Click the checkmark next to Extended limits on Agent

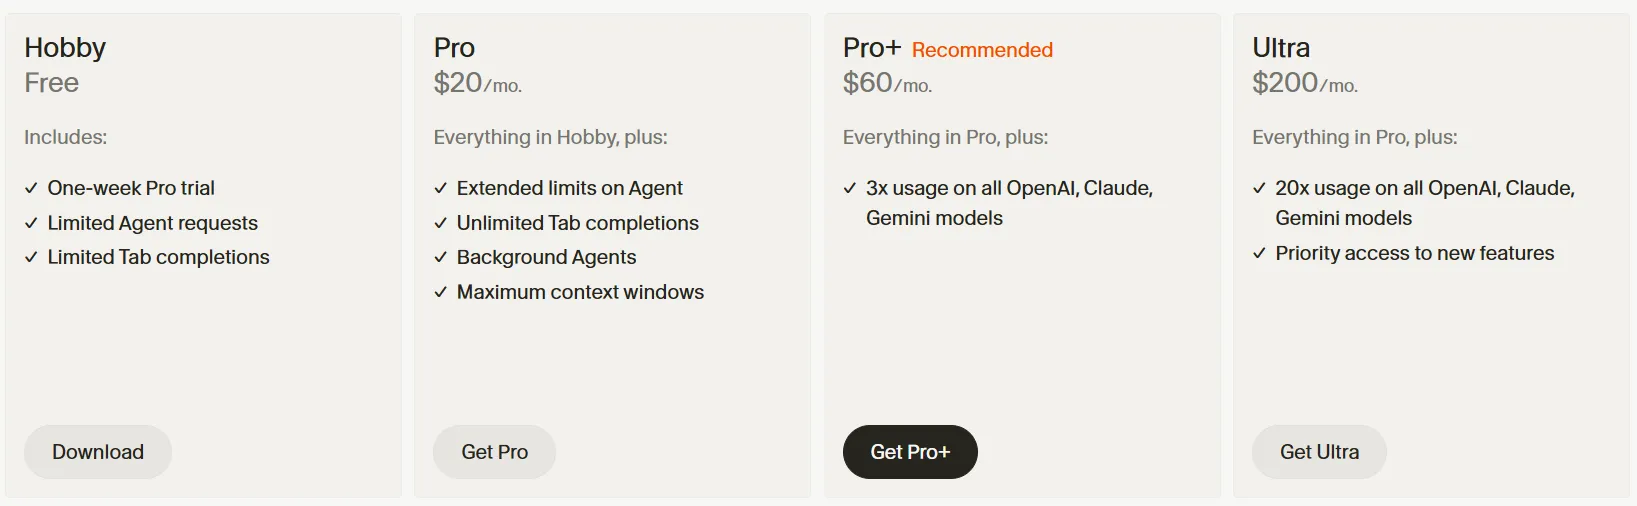[x=440, y=188]
